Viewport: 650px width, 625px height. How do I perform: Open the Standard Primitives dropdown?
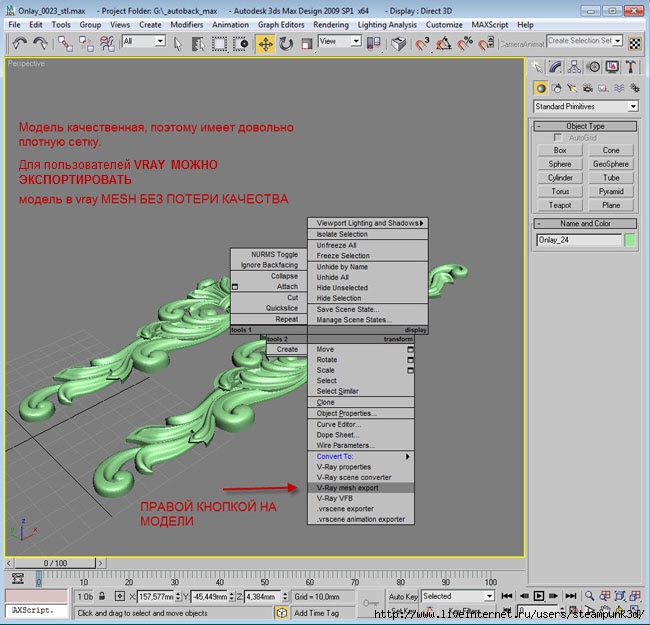586,107
